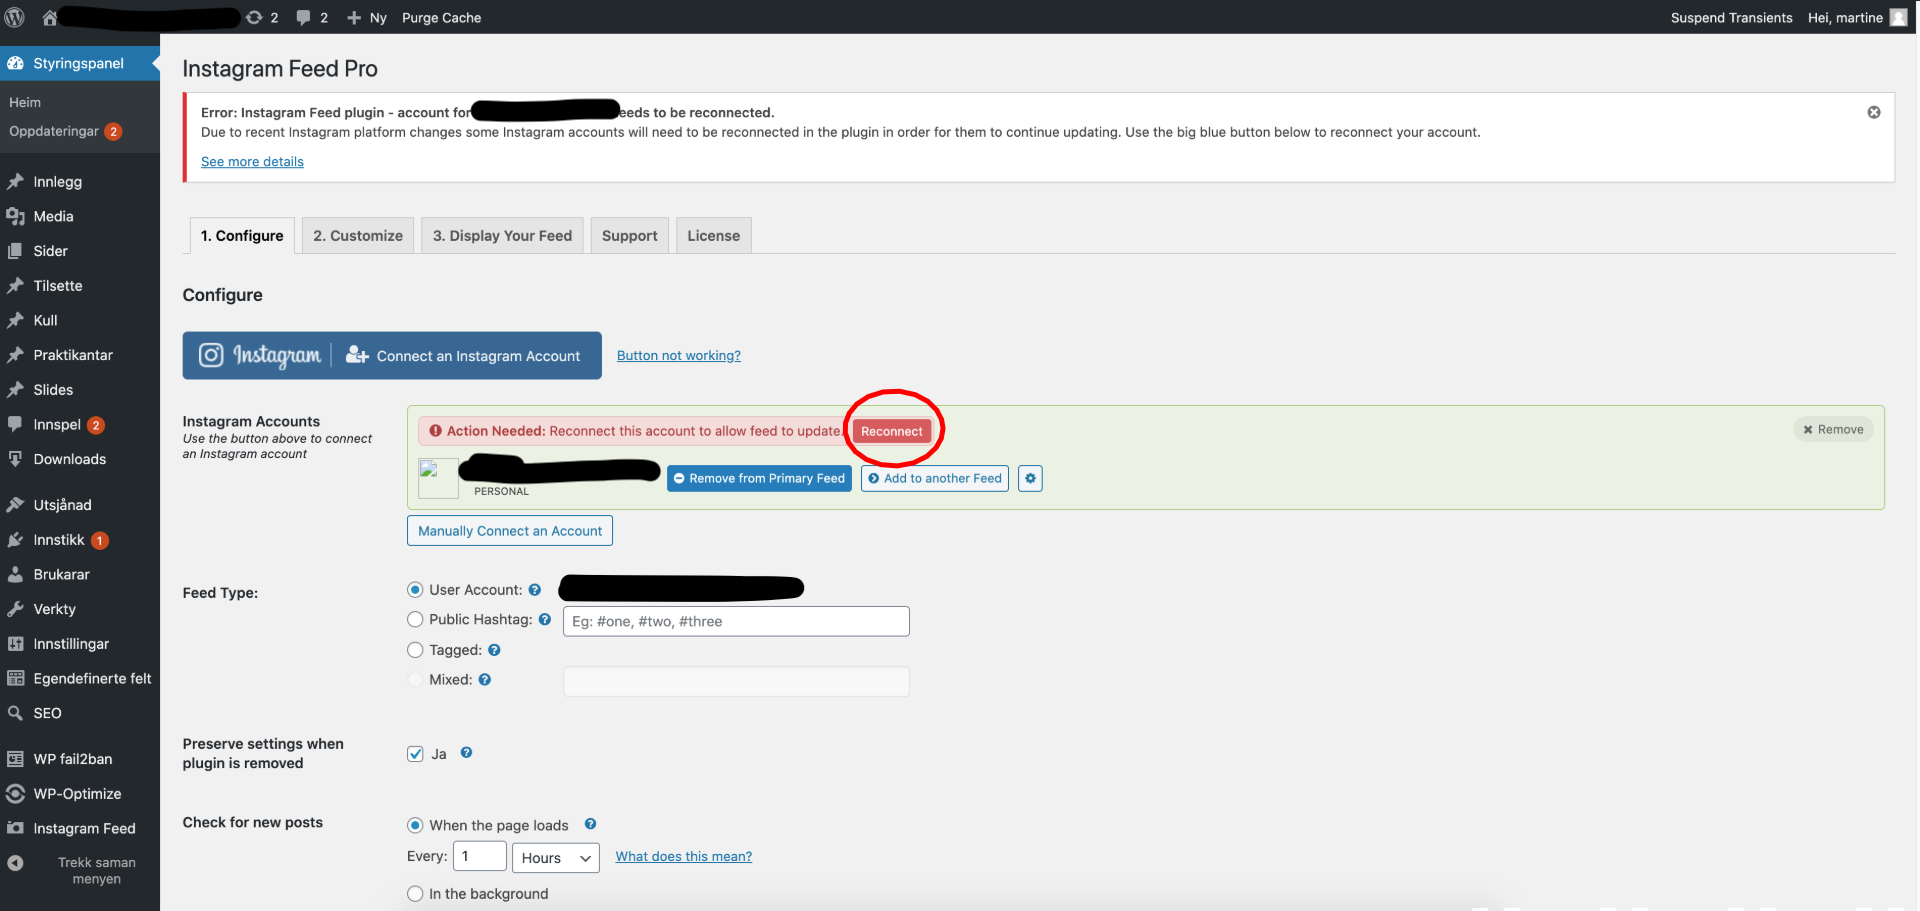Click the User Account help question icon
This screenshot has height=911, width=1920.
535,590
